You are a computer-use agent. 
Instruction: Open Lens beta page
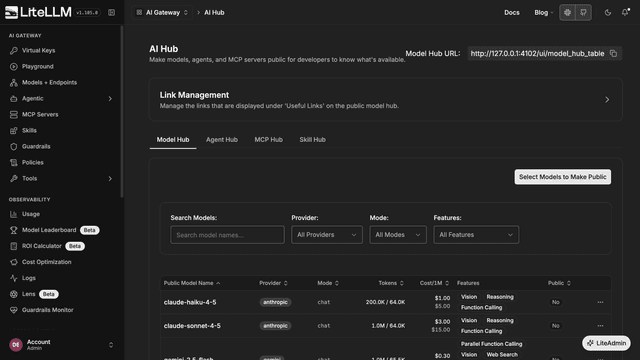point(29,294)
